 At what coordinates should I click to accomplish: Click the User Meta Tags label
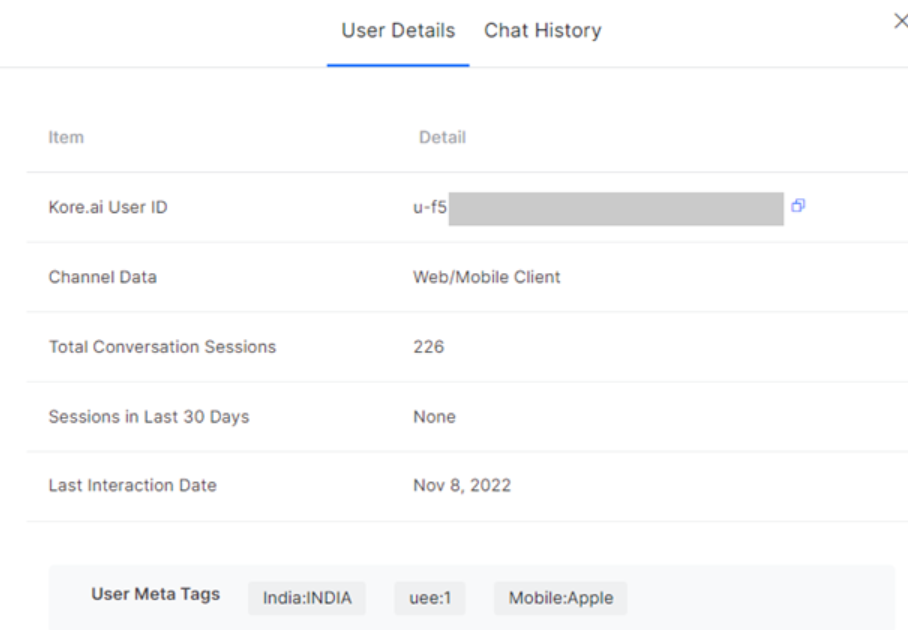pyautogui.click(x=155, y=594)
